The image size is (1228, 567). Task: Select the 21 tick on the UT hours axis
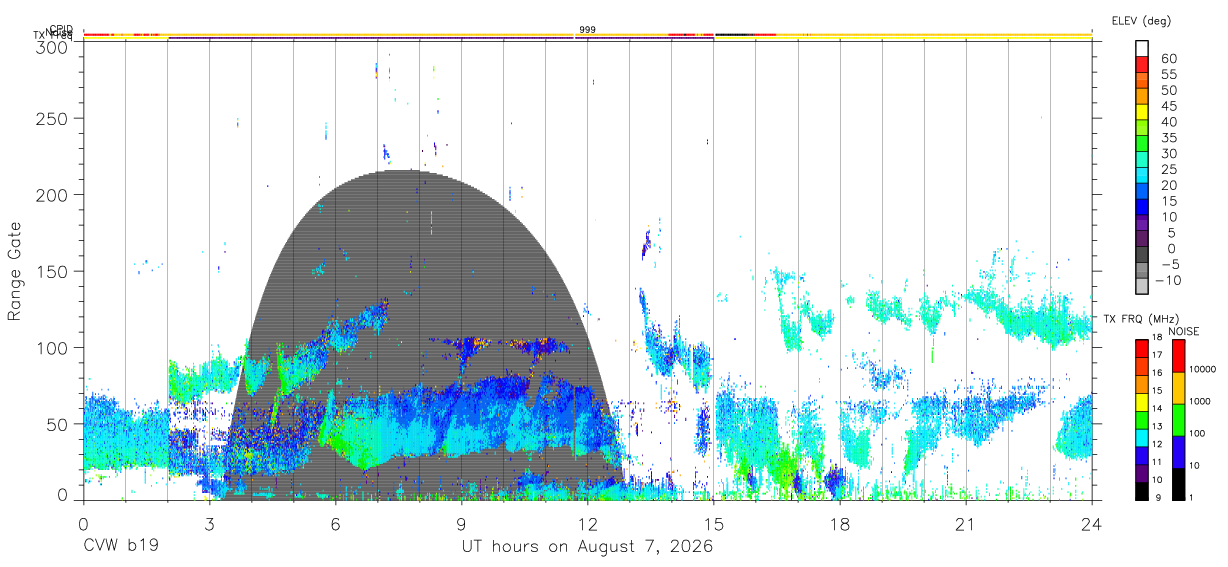tap(965, 524)
